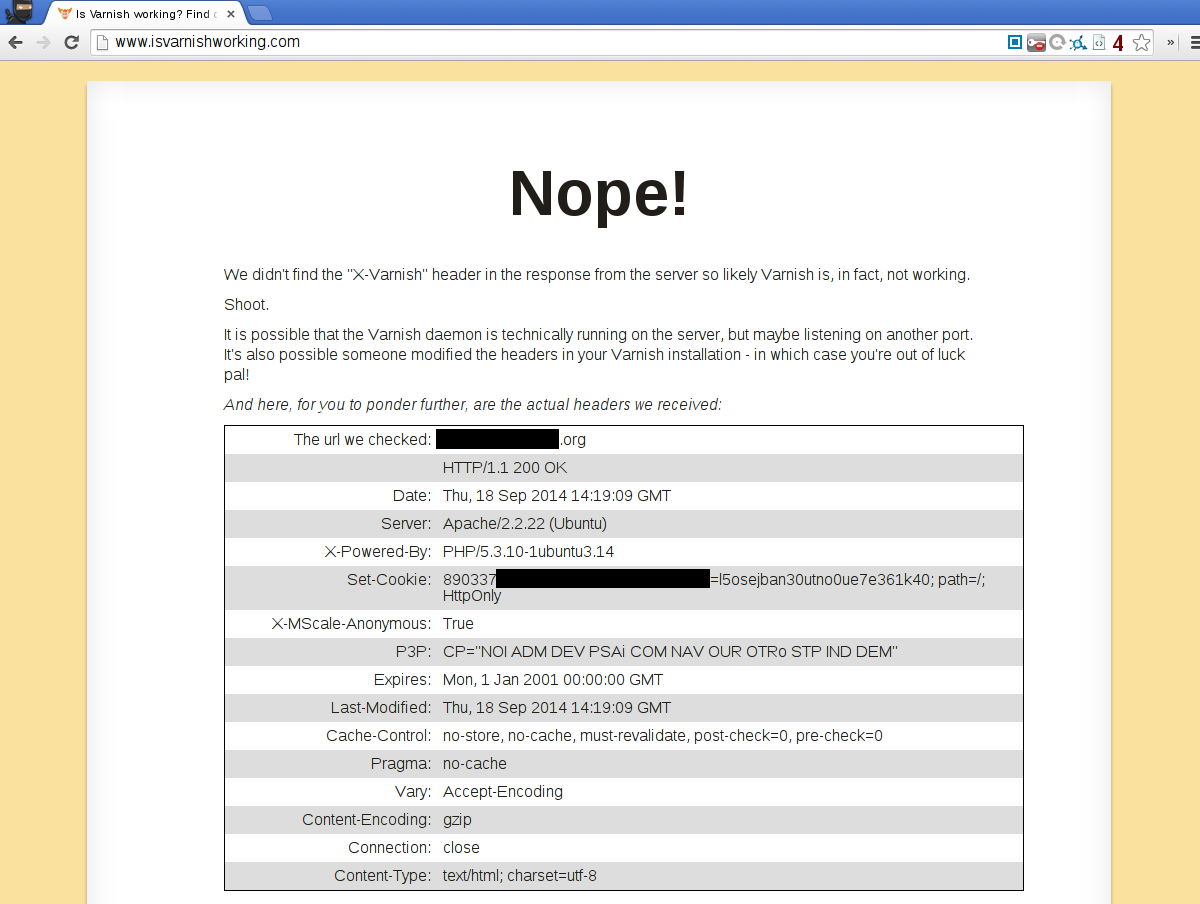
Task: Click the 'Date:' header label
Action: (x=412, y=496)
